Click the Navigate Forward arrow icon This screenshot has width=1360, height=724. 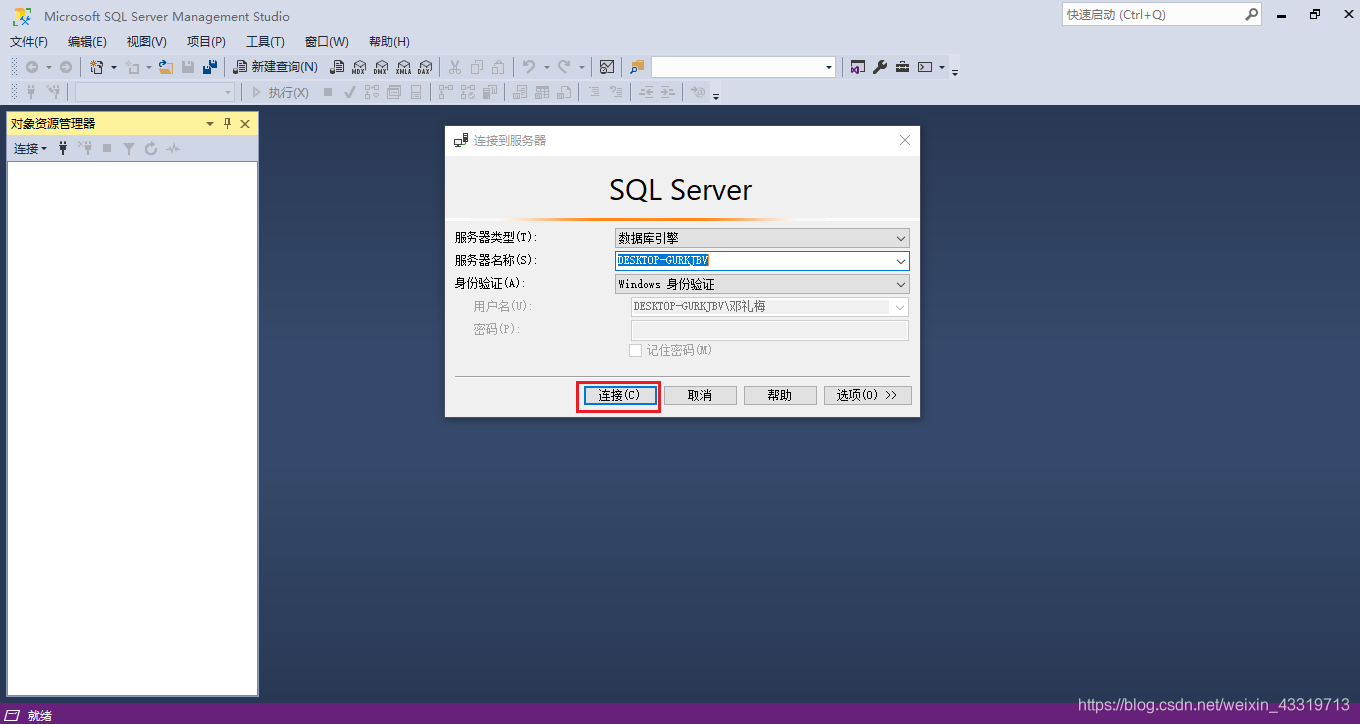66,67
